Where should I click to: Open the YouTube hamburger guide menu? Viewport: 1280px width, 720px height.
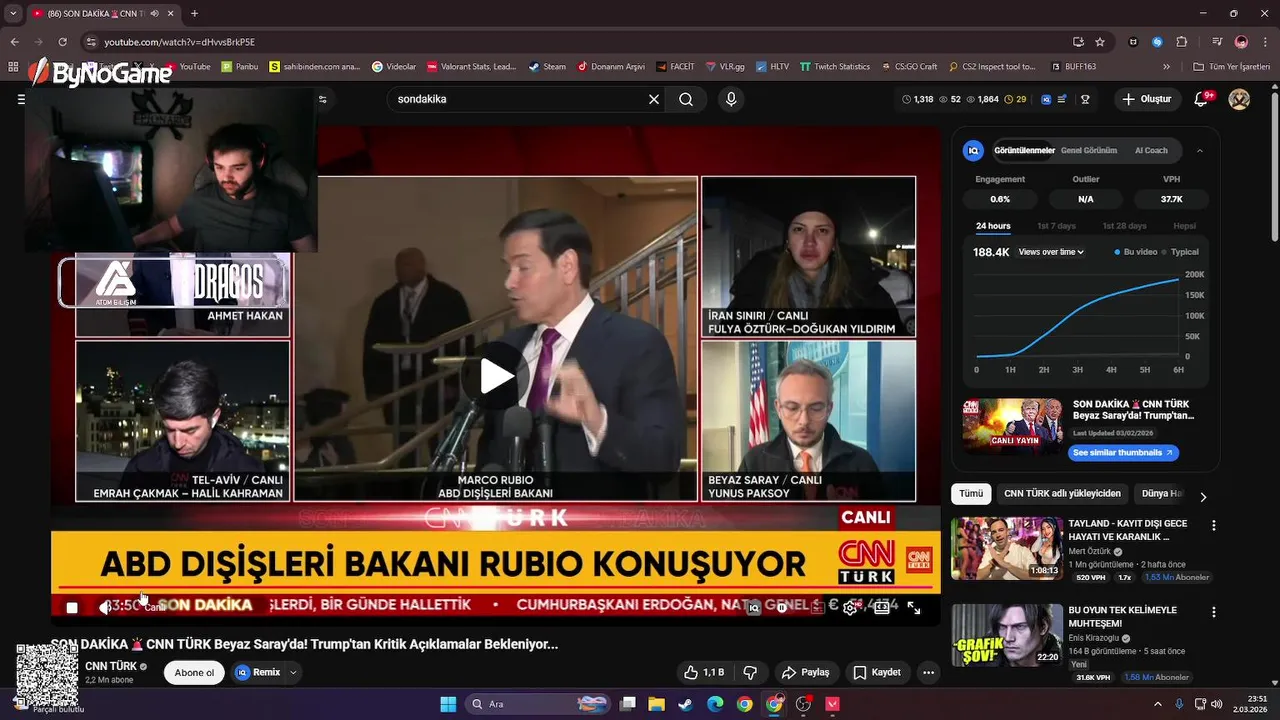[21, 99]
